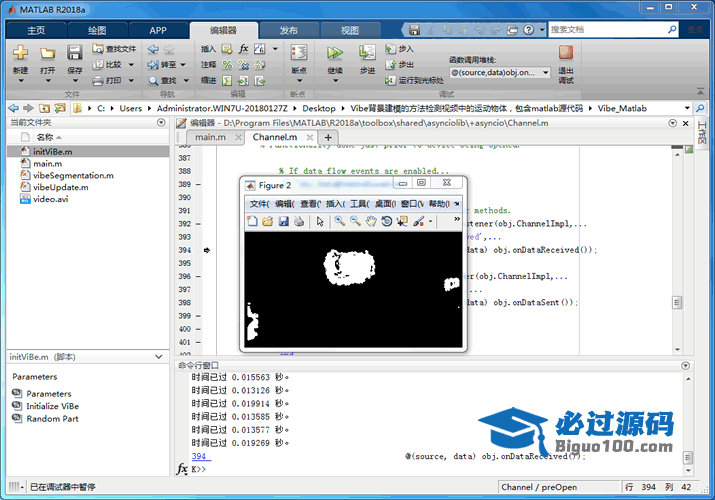Open Command Window actions menu
This screenshot has width=715, height=500.
[685, 366]
